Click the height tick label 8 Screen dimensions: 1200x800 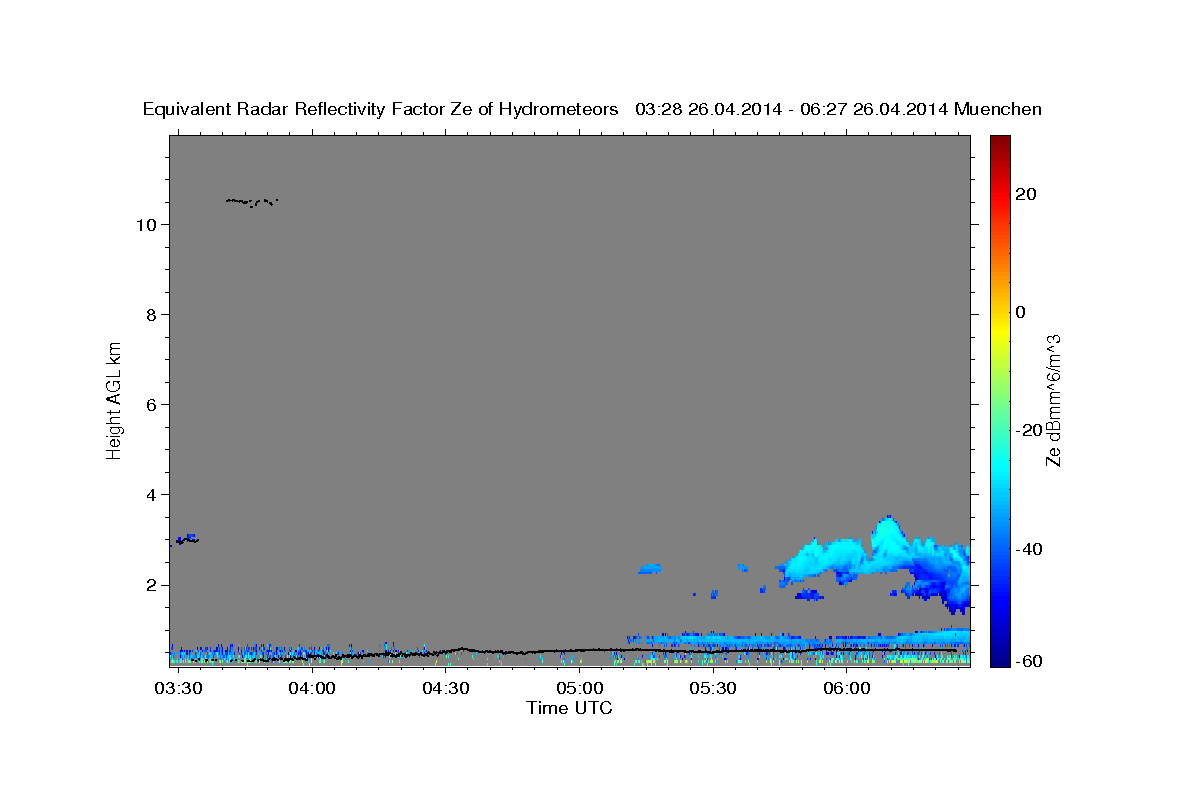pos(149,315)
